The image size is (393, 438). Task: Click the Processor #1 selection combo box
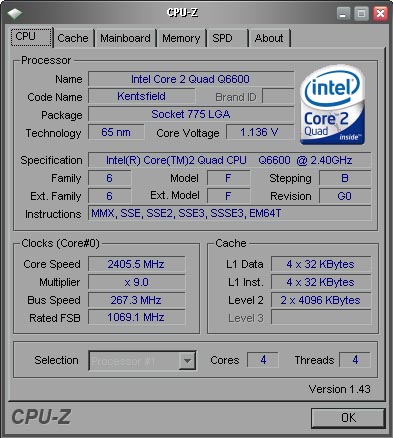[142, 360]
